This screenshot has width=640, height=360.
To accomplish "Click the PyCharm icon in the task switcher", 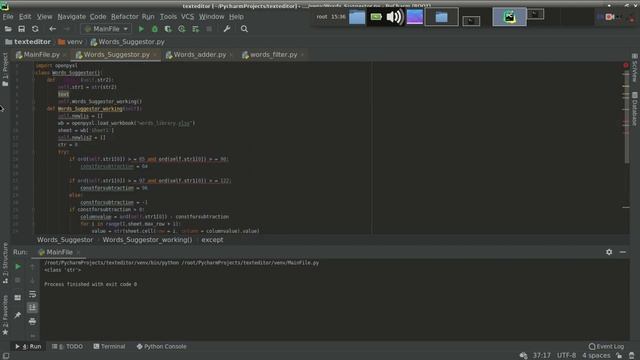I will [509, 17].
